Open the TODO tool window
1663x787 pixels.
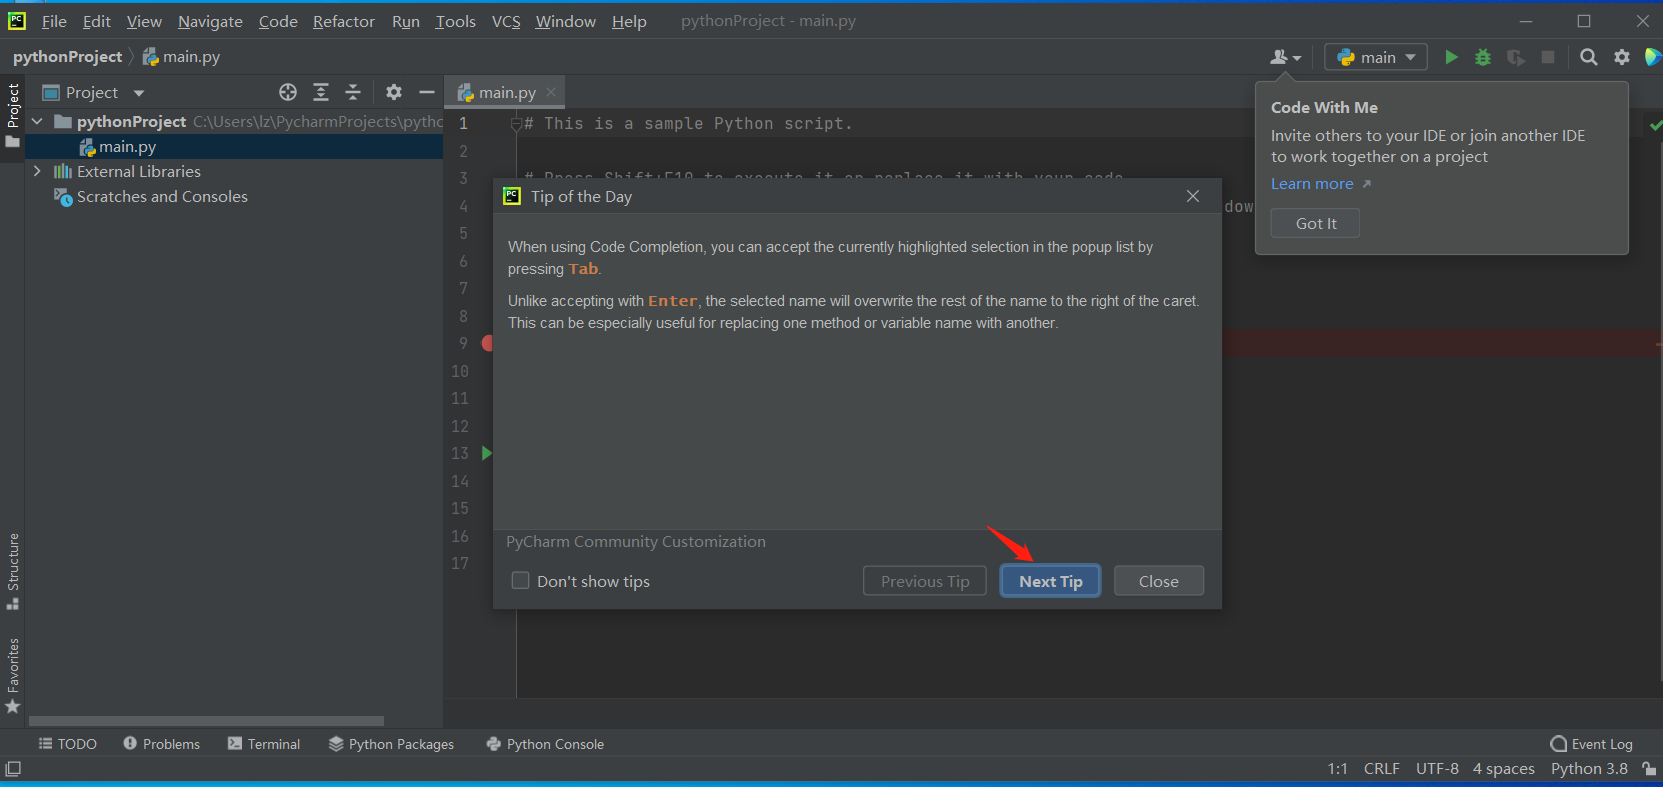coord(68,744)
